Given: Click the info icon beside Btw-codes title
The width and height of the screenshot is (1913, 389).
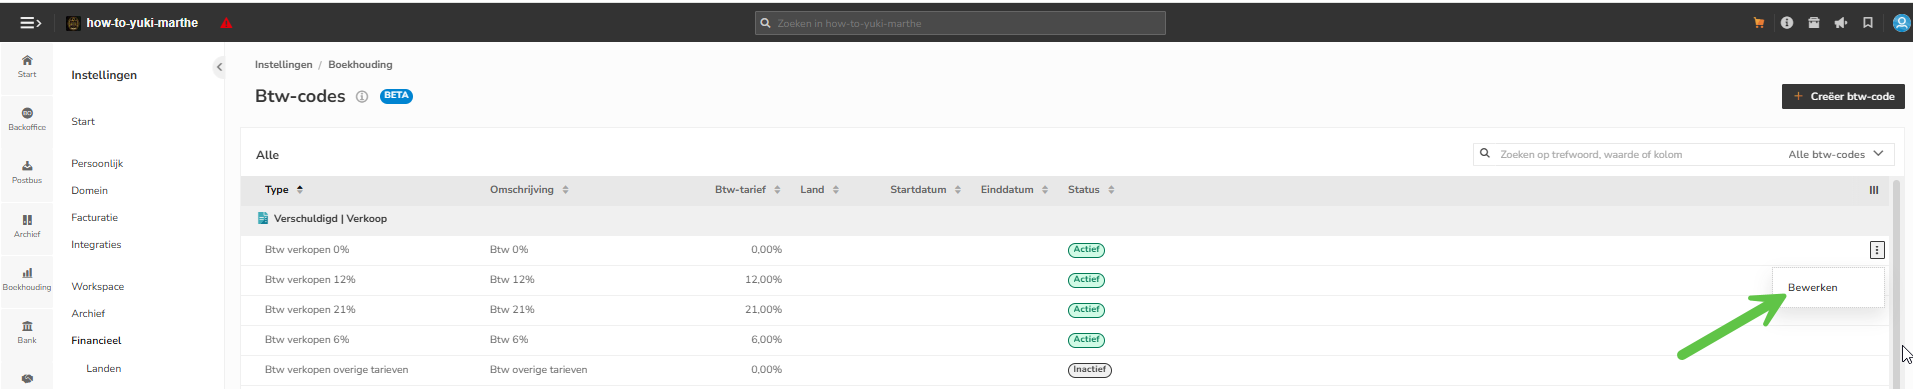Looking at the screenshot, I should tap(362, 97).
